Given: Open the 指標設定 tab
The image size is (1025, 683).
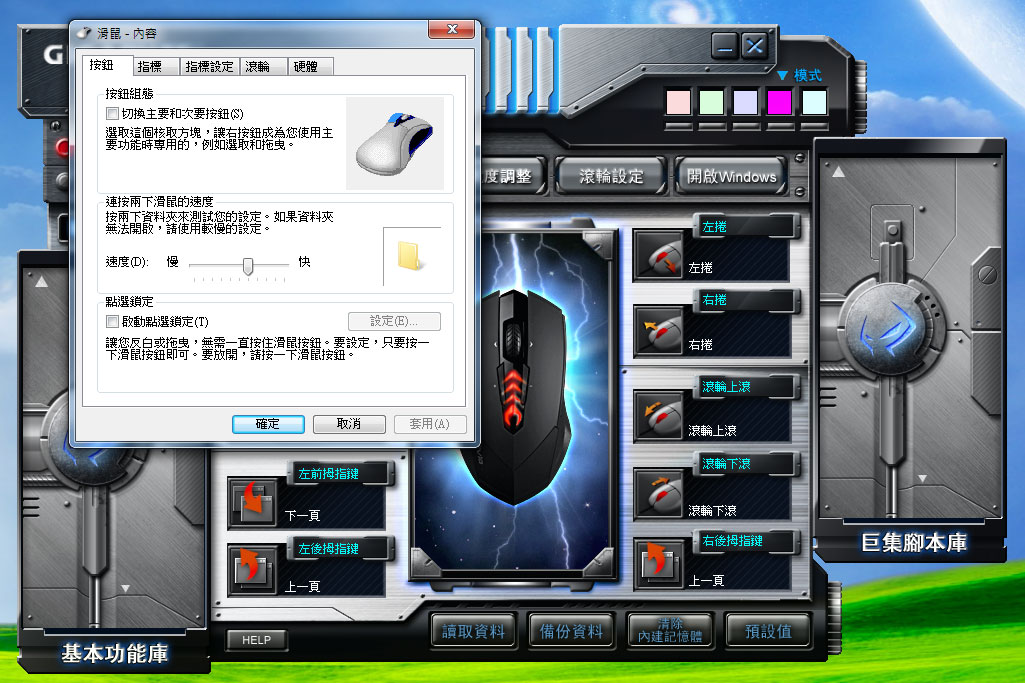Looking at the screenshot, I should tap(209, 67).
